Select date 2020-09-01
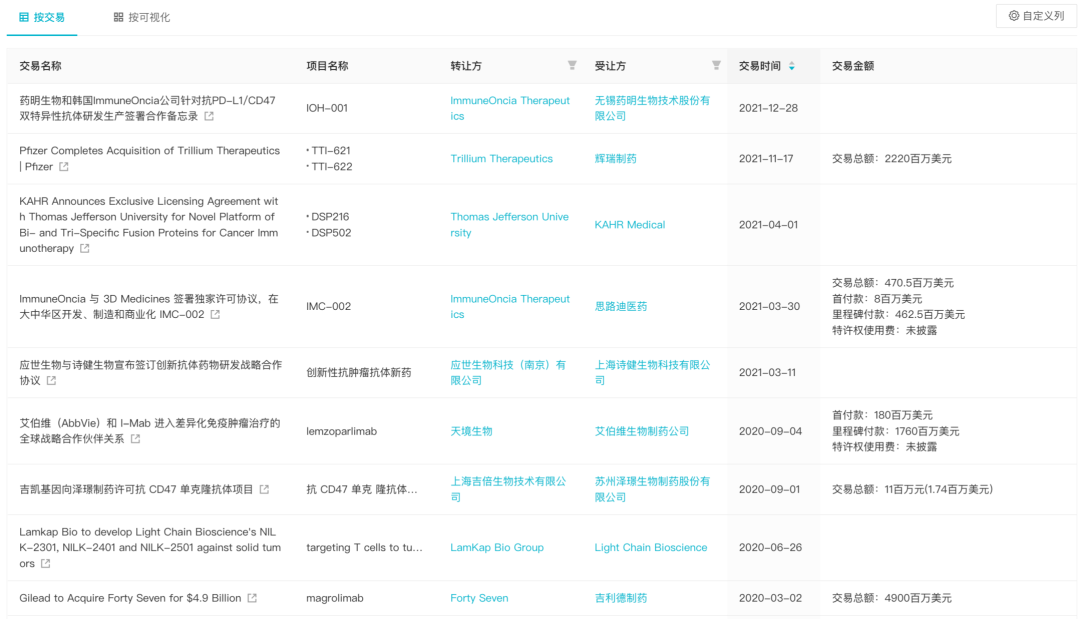 coord(769,489)
